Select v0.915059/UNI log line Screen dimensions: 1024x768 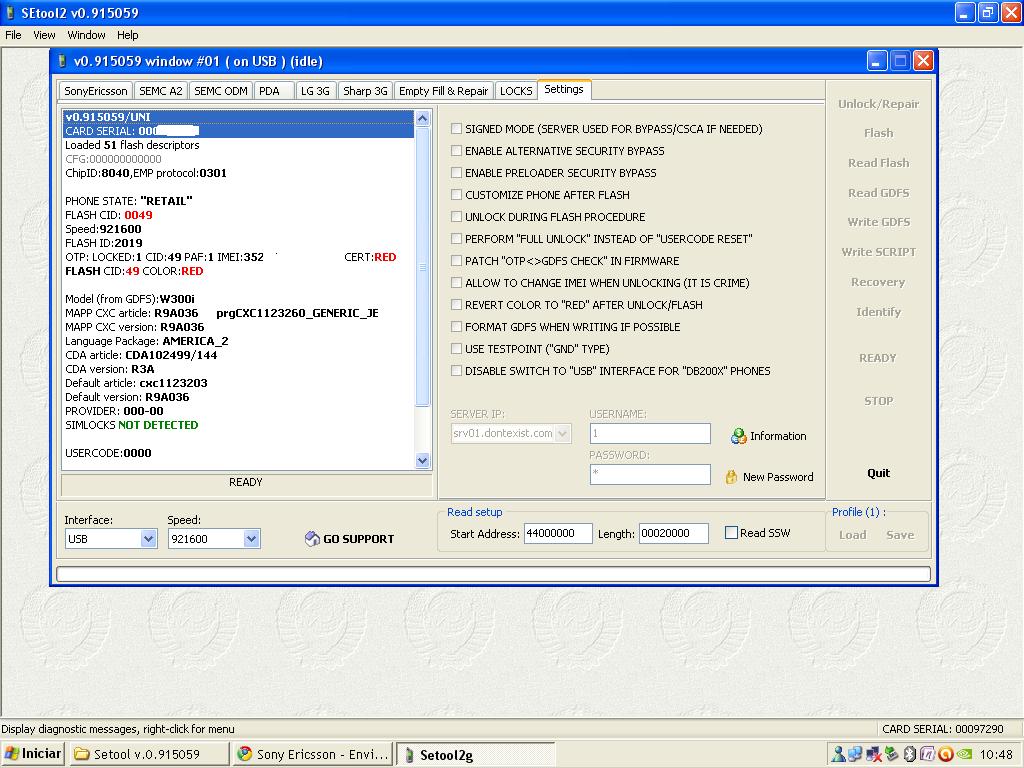[x=238, y=117]
